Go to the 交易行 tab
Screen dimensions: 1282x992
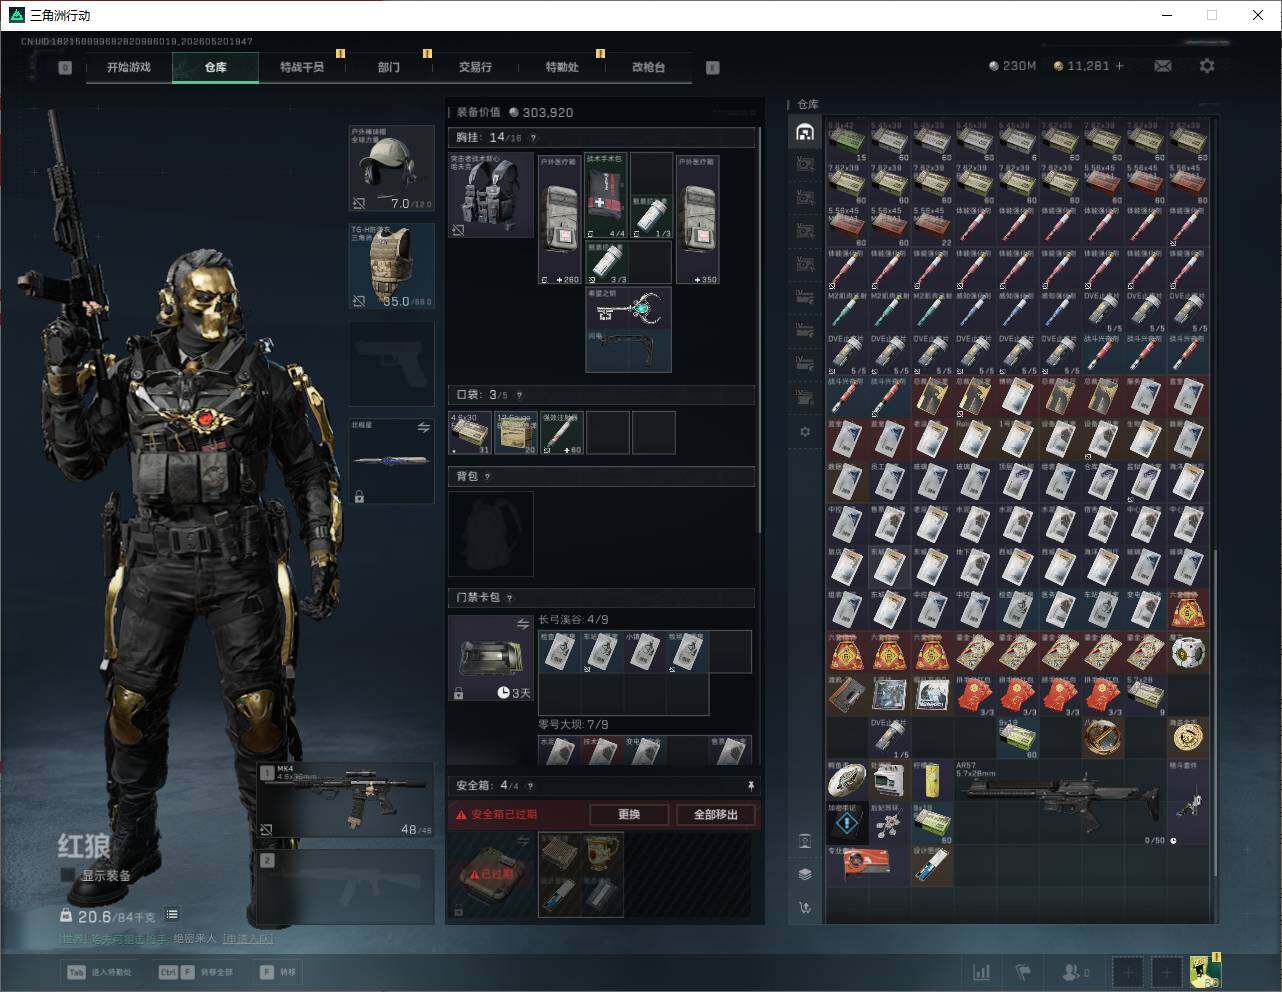point(475,67)
